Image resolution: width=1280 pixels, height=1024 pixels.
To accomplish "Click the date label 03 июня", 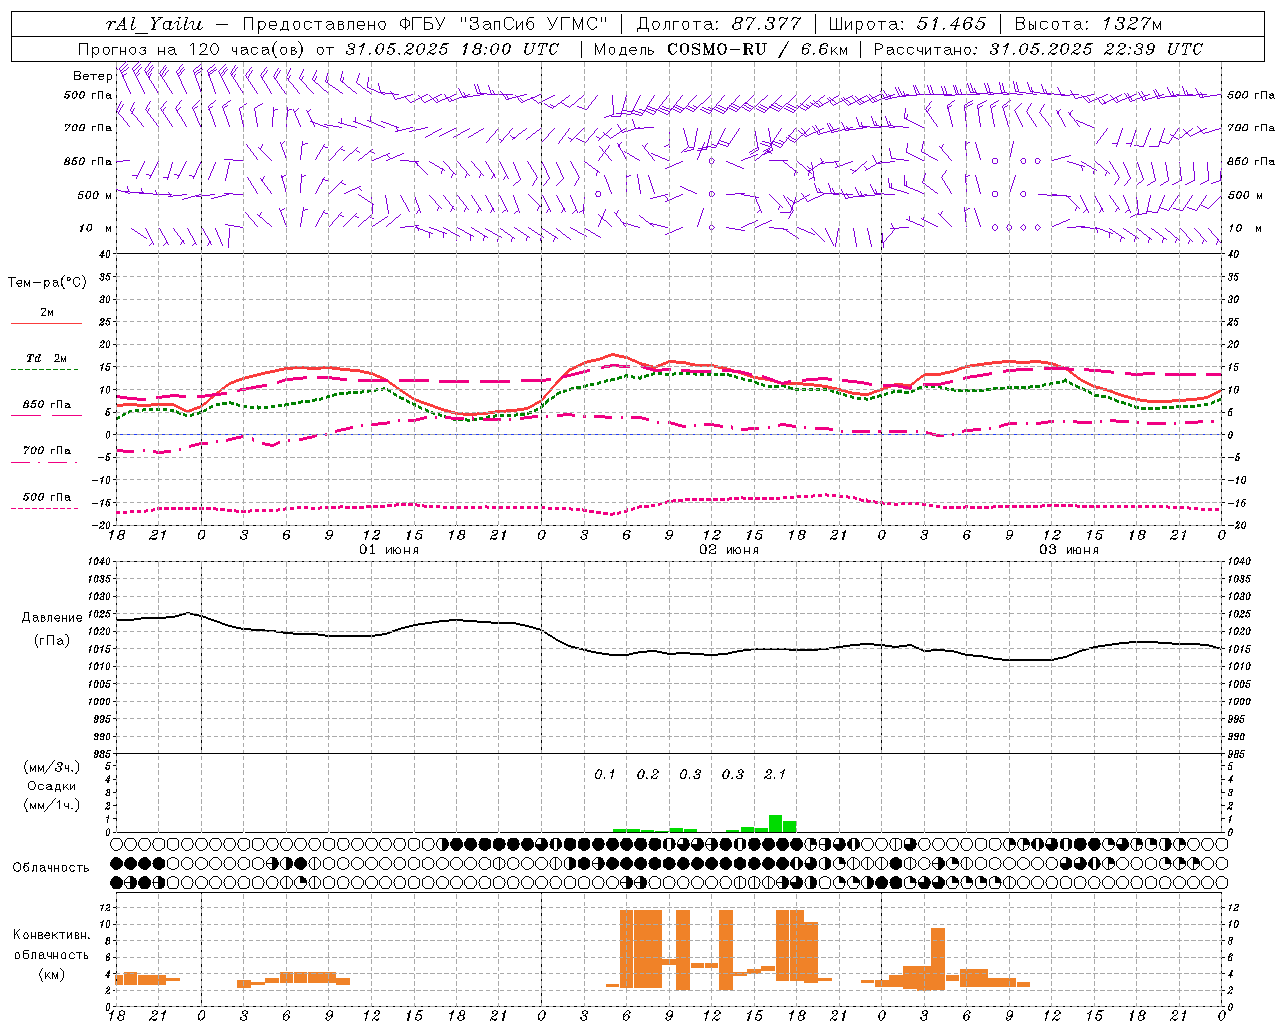I will [1069, 550].
